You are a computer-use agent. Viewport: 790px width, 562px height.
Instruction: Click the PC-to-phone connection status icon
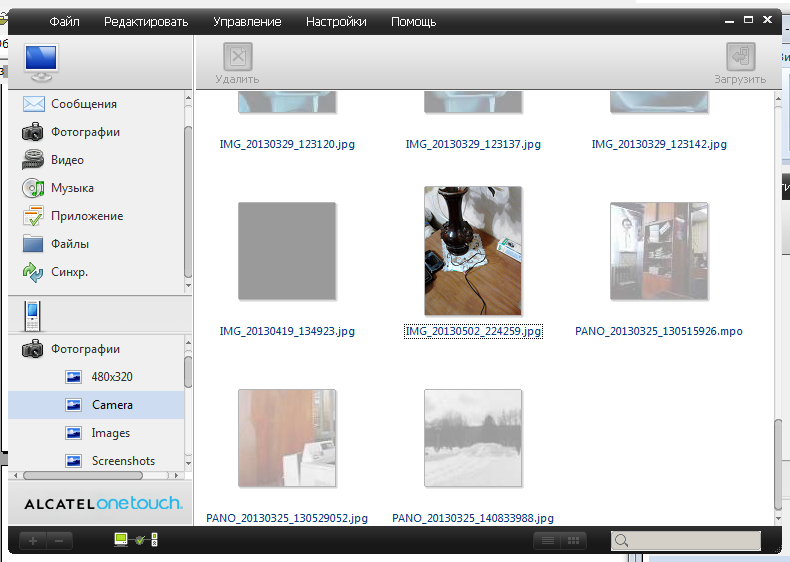click(x=136, y=540)
